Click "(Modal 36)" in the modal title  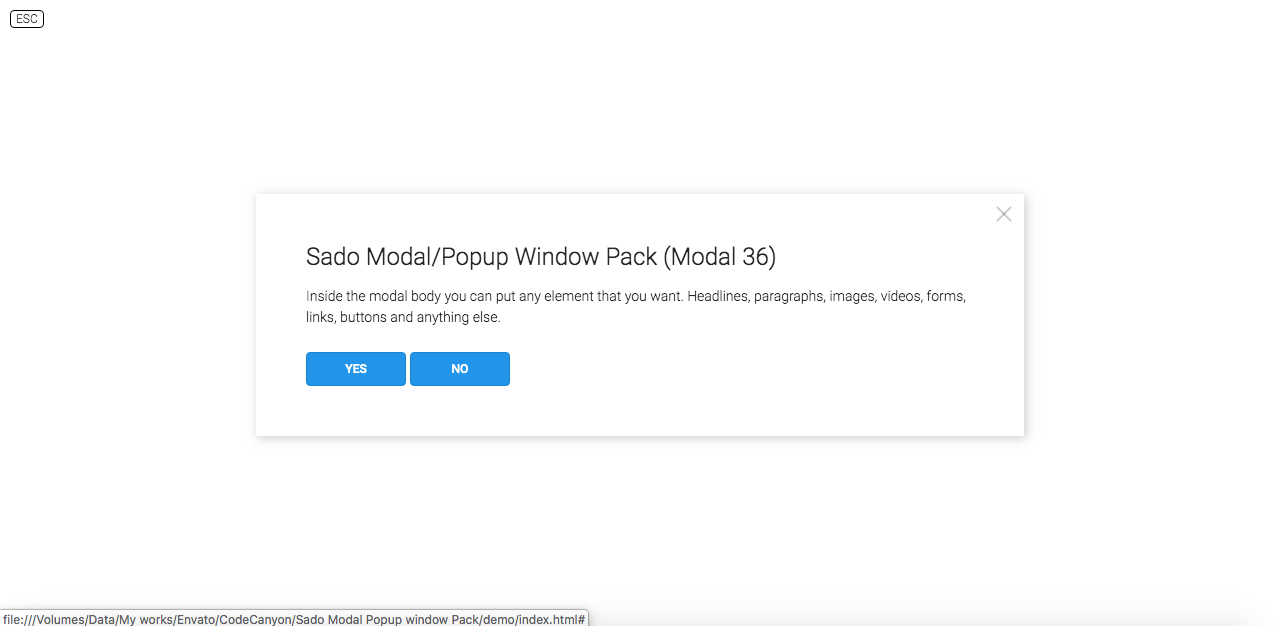pyautogui.click(x=720, y=257)
